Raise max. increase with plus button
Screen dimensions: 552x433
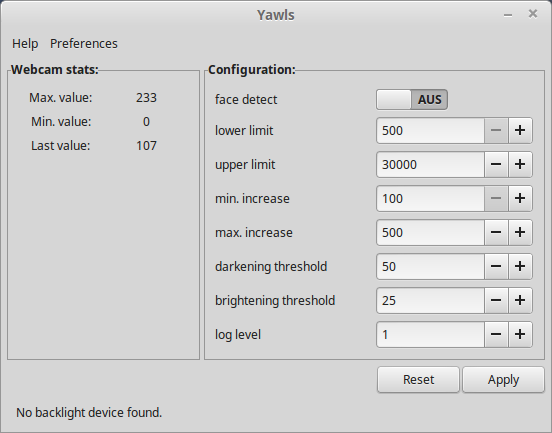pyautogui.click(x=520, y=232)
